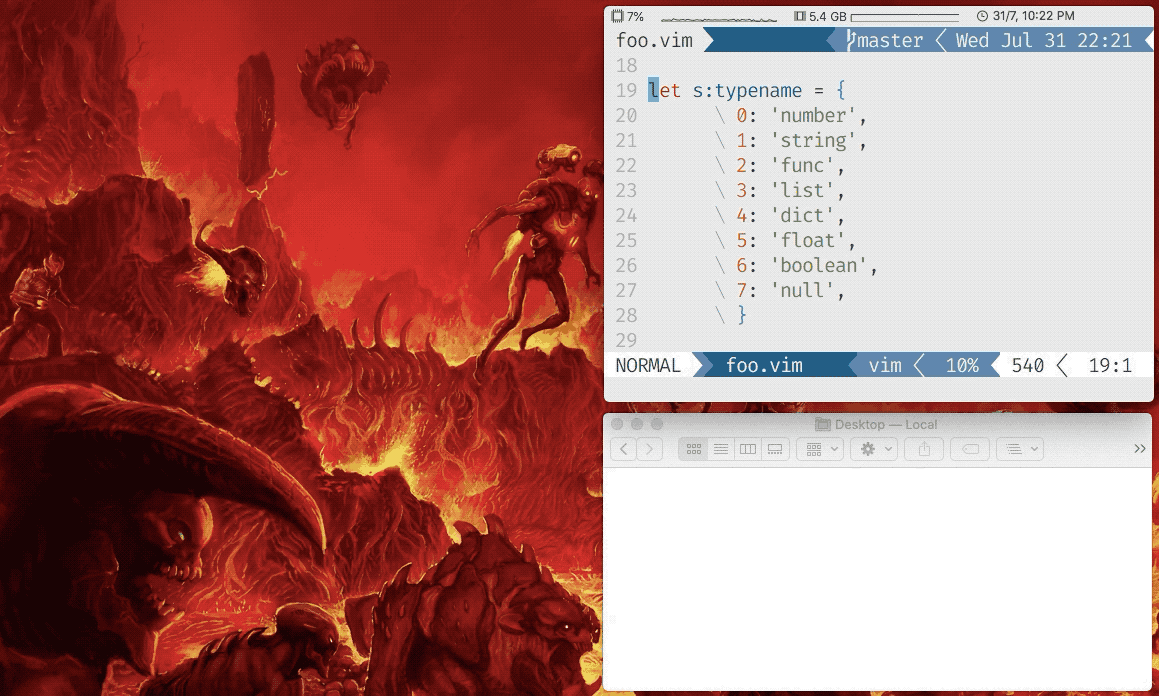The image size is (1159, 696).
Task: Click the Finder share button
Action: [924, 448]
